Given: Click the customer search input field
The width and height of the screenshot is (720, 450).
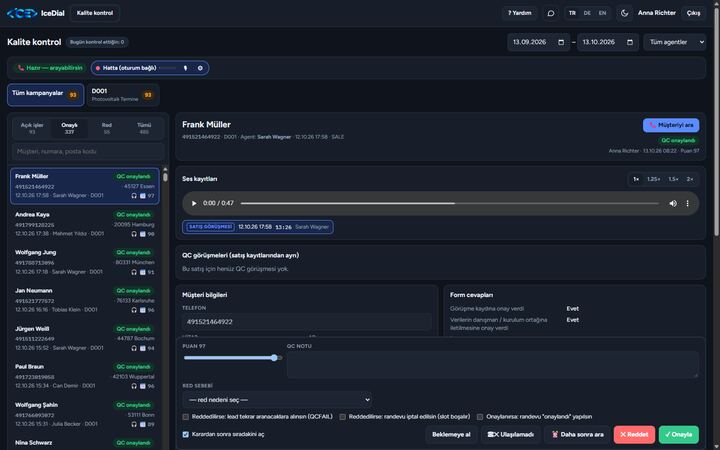Looking at the screenshot, I should [88, 152].
